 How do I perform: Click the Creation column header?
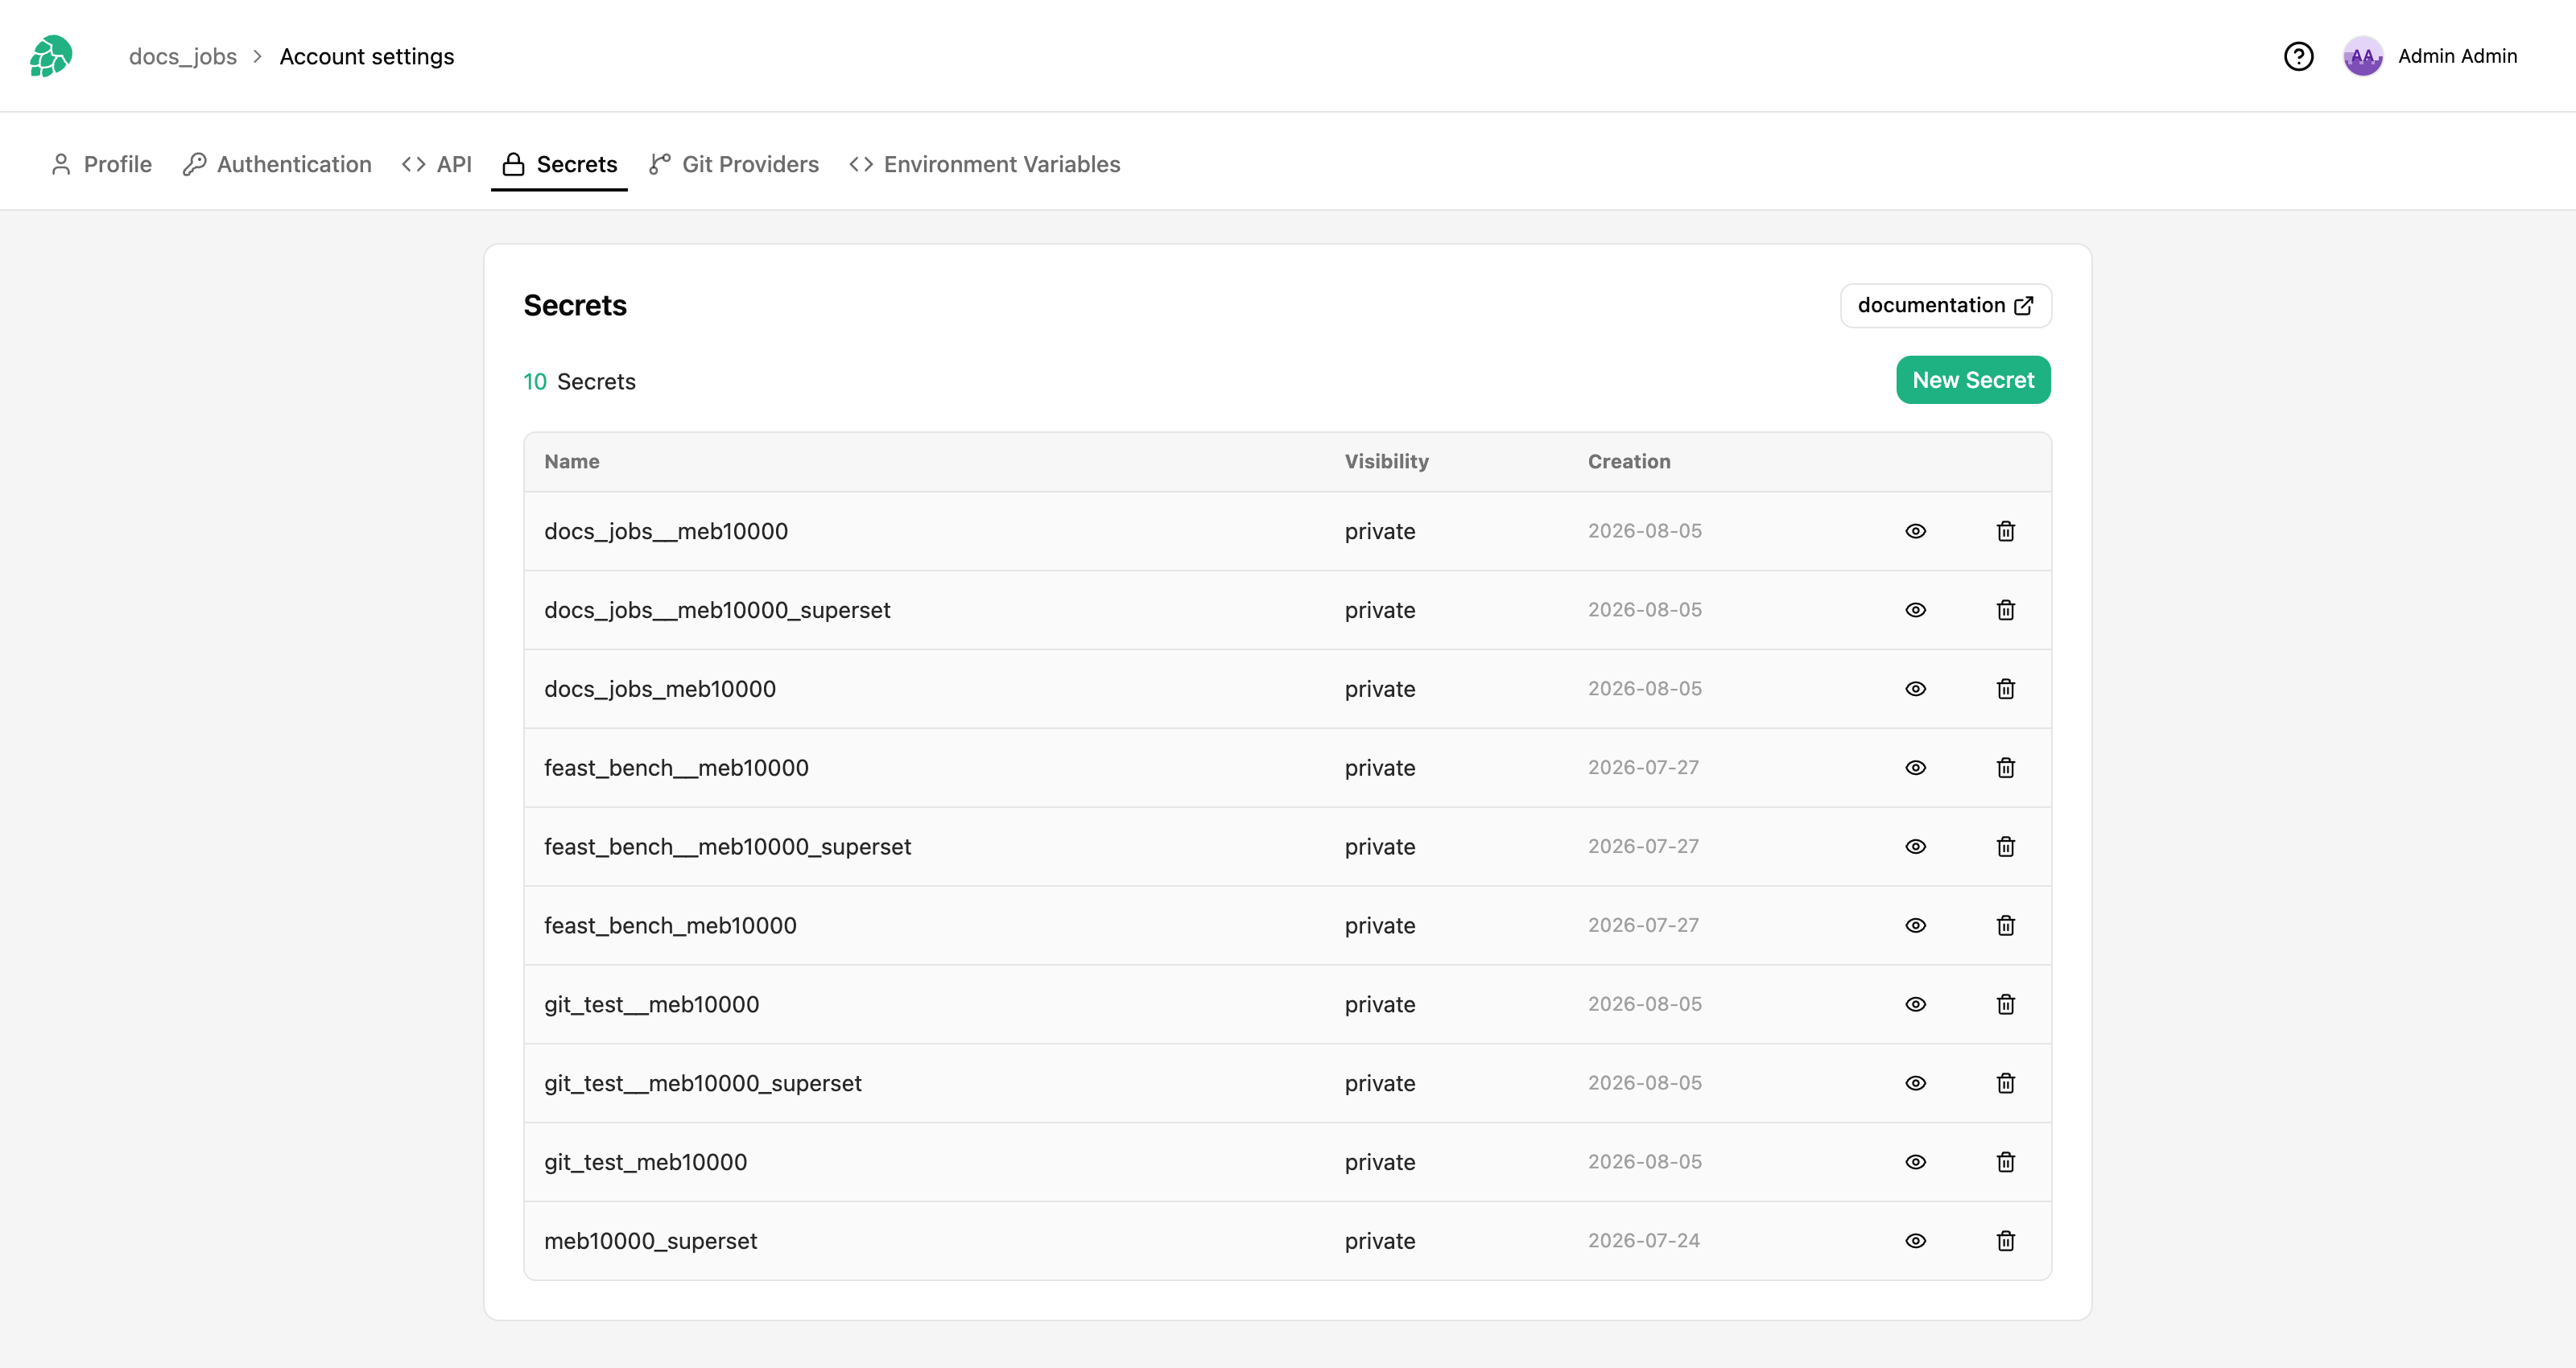tap(1629, 461)
